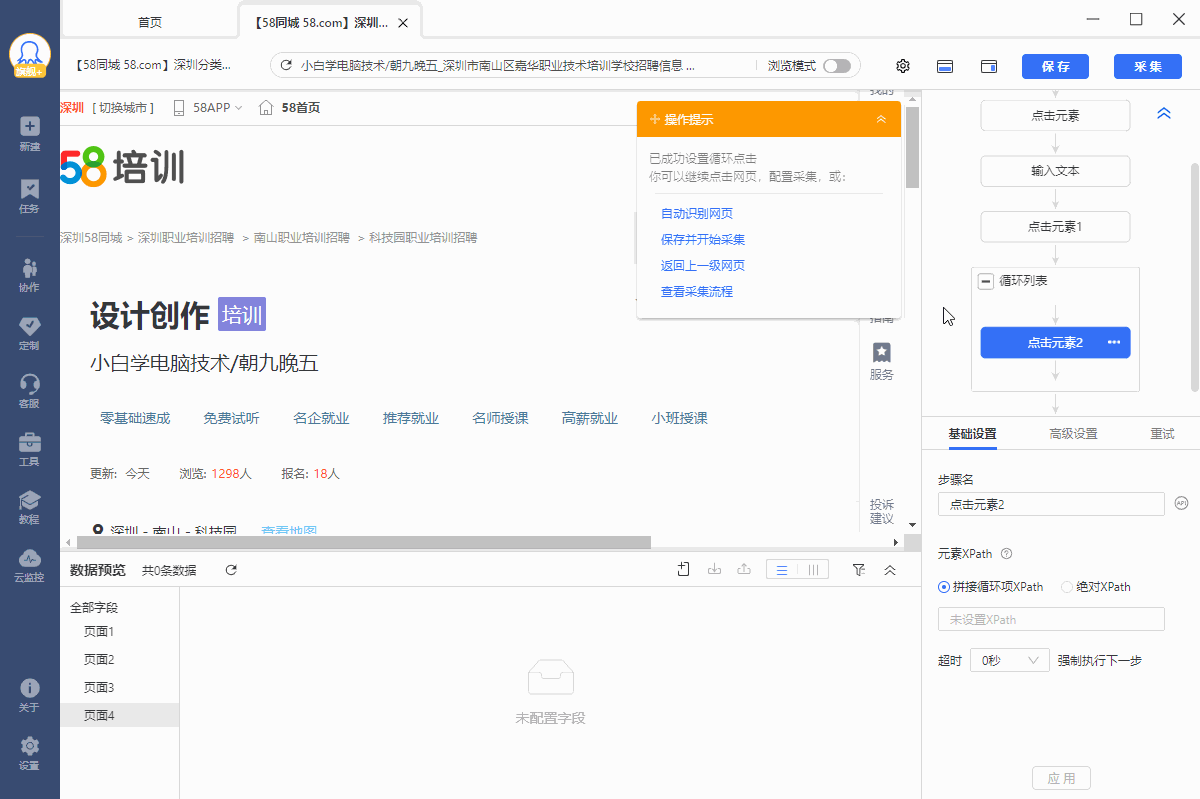Click the 自动识别网页 link

click(x=697, y=214)
